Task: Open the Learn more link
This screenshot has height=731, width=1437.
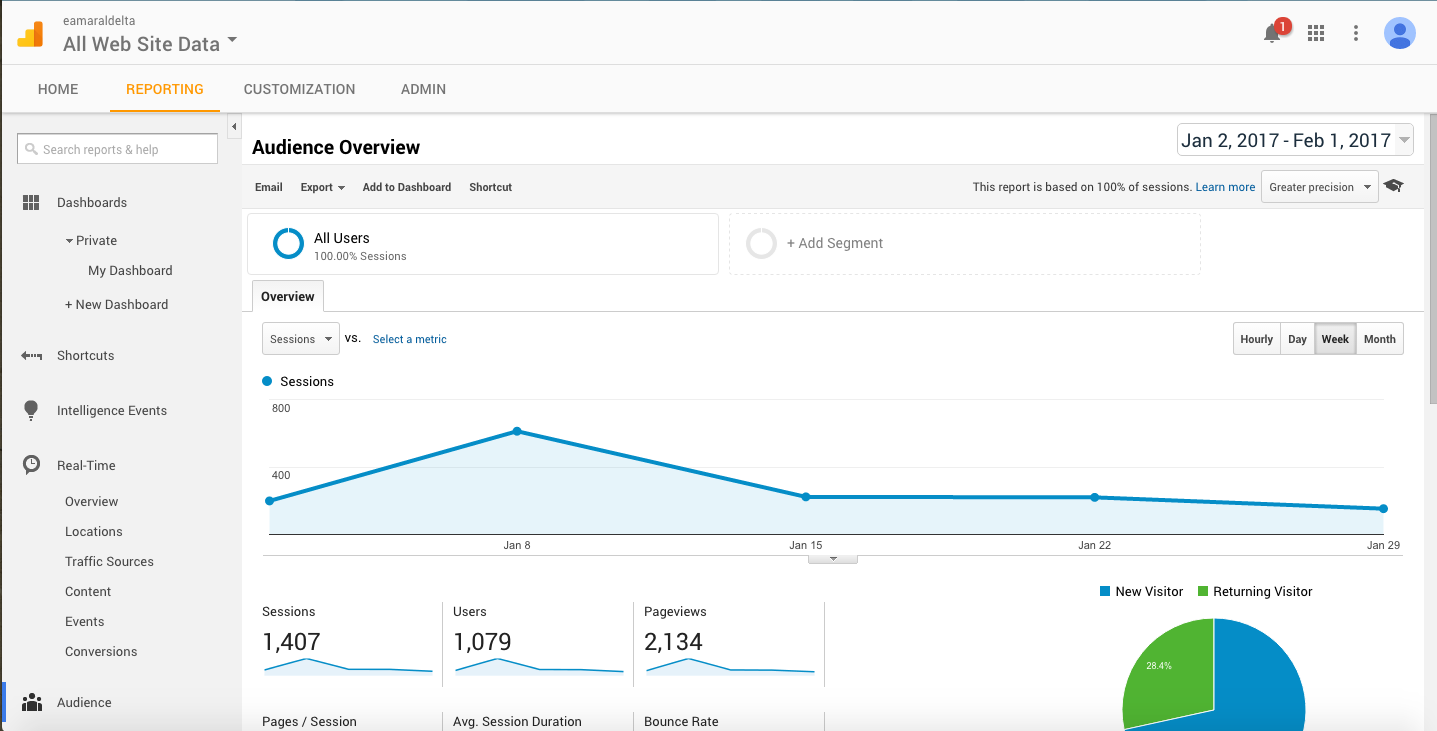Action: click(1225, 187)
